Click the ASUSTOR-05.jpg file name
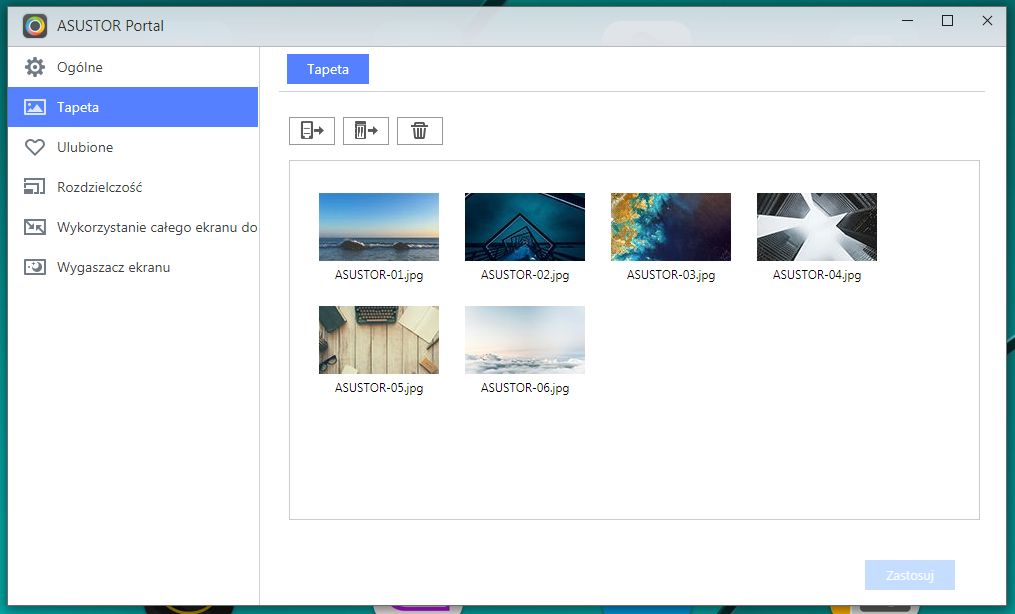 click(379, 388)
